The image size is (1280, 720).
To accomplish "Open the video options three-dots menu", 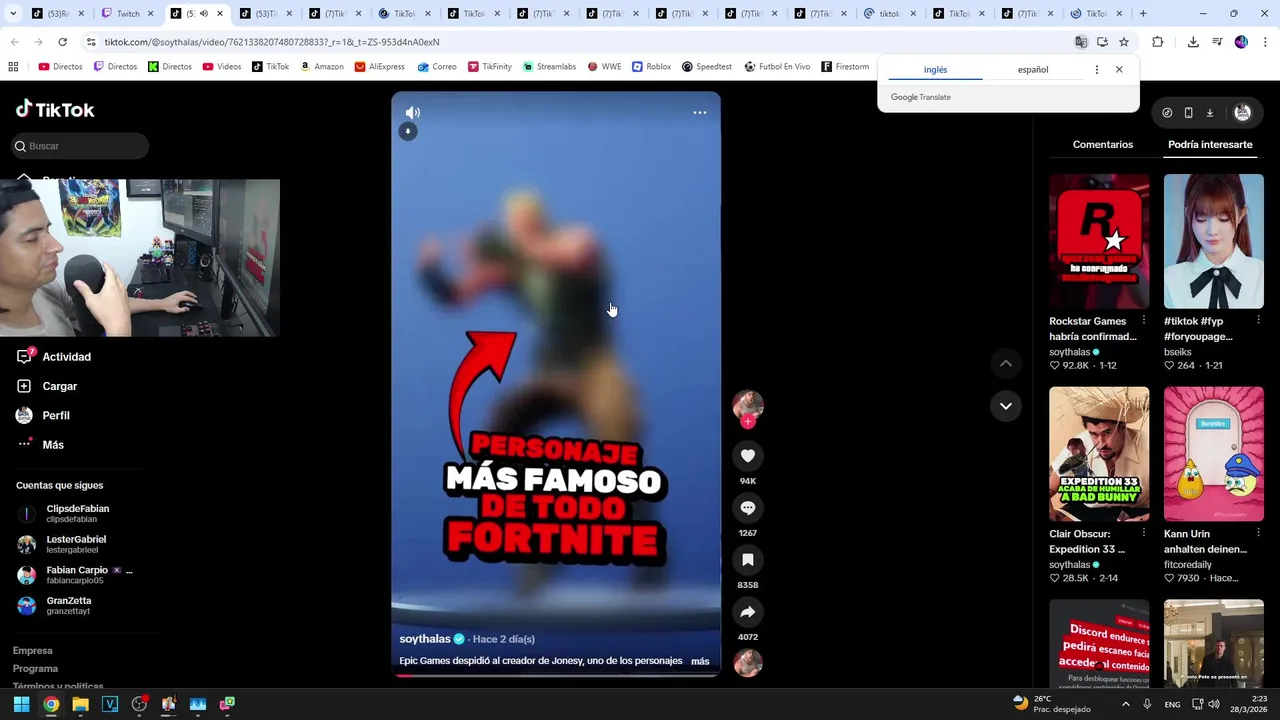I will click(x=700, y=113).
